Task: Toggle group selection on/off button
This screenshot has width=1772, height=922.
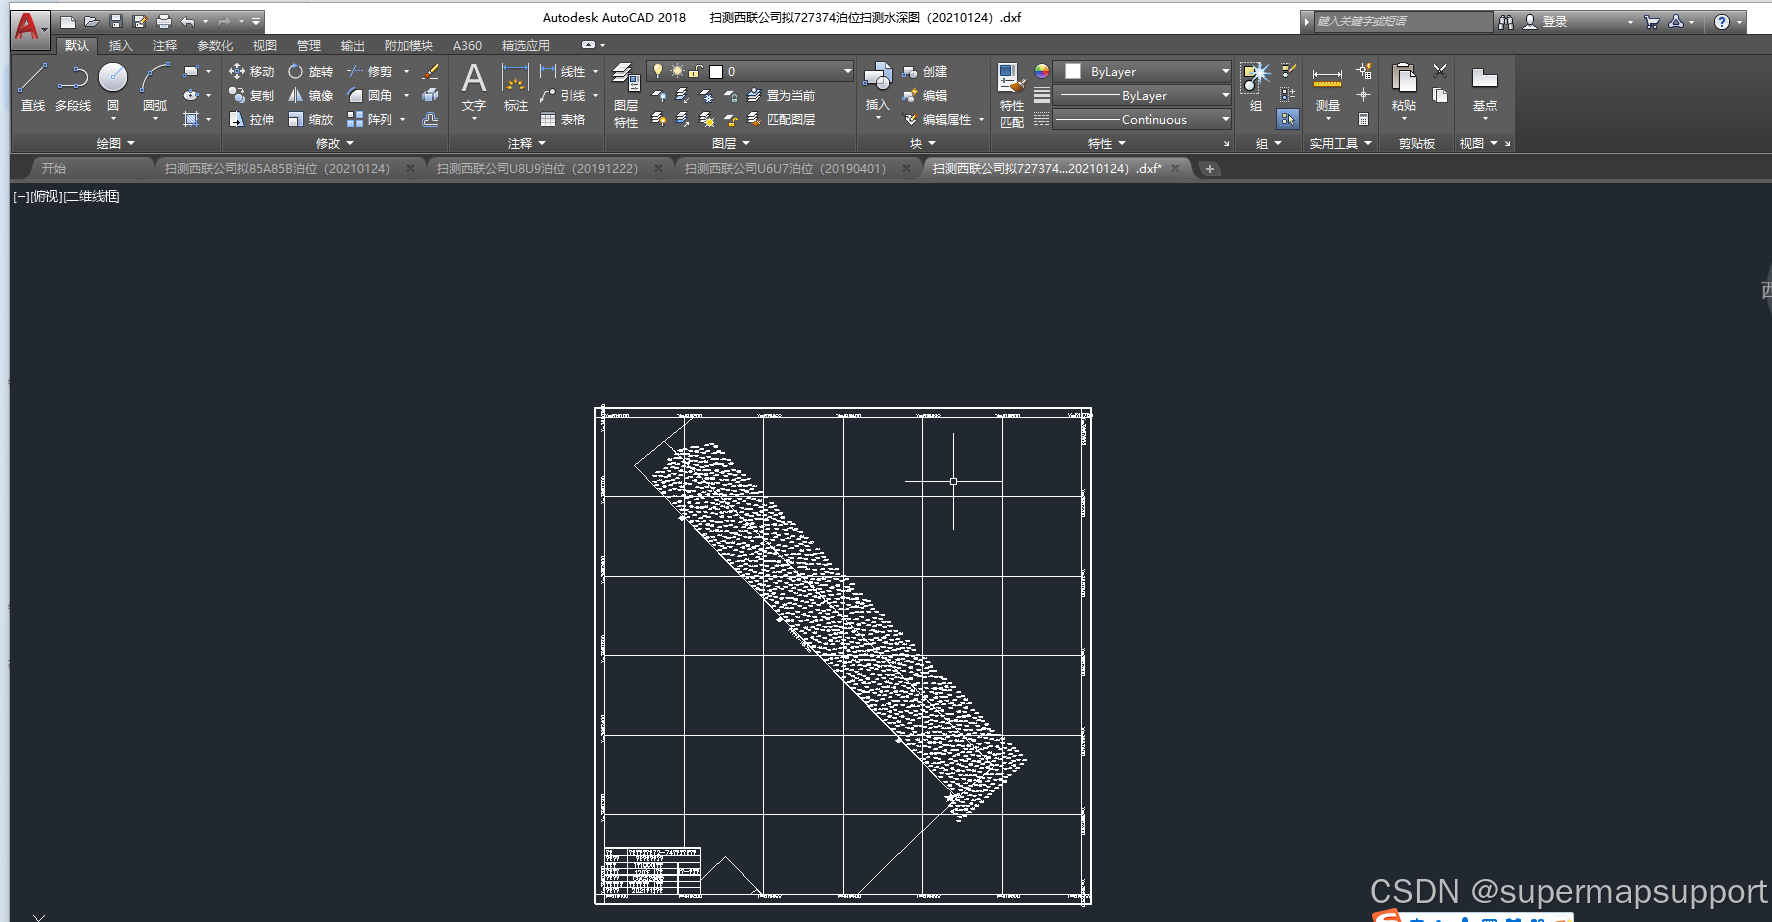Action: (x=1287, y=119)
